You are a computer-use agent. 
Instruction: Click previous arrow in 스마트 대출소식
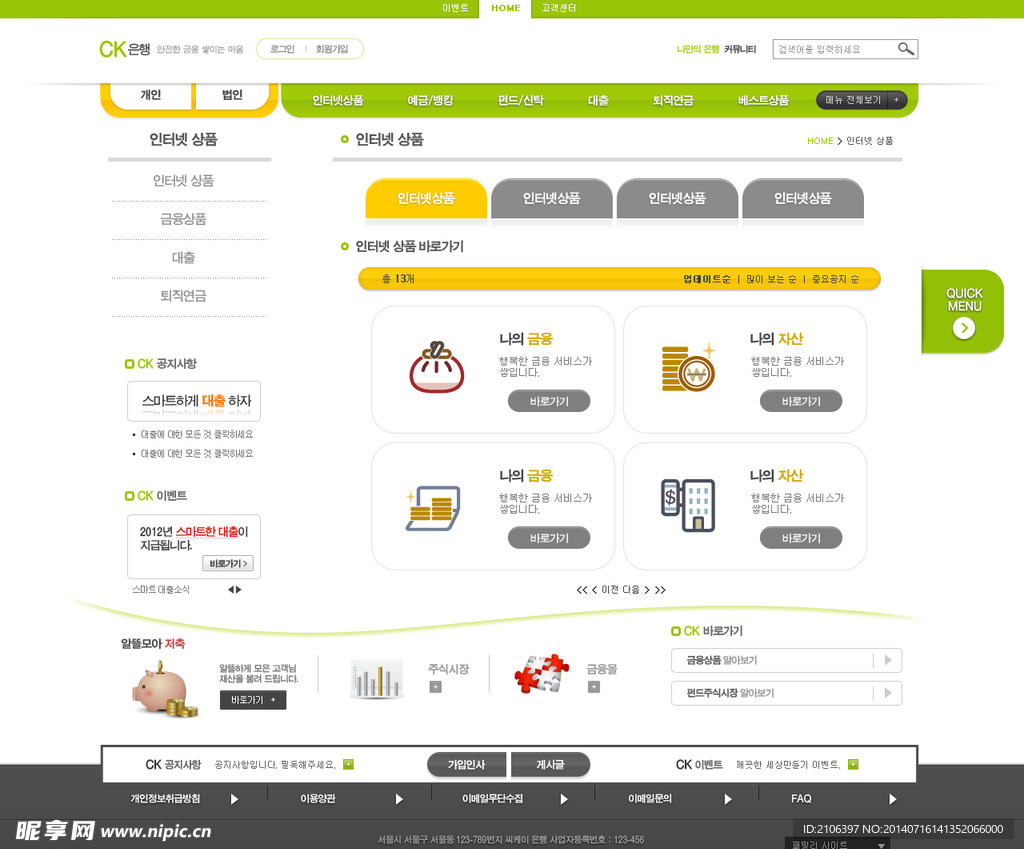coord(231,590)
